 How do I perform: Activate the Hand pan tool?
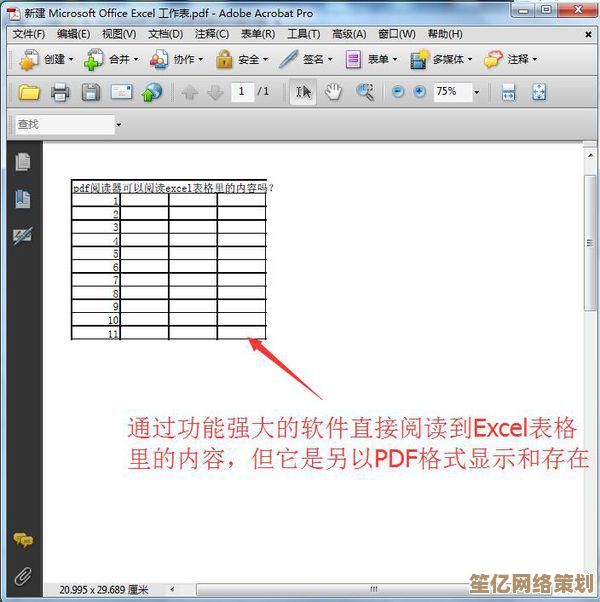coord(333,92)
